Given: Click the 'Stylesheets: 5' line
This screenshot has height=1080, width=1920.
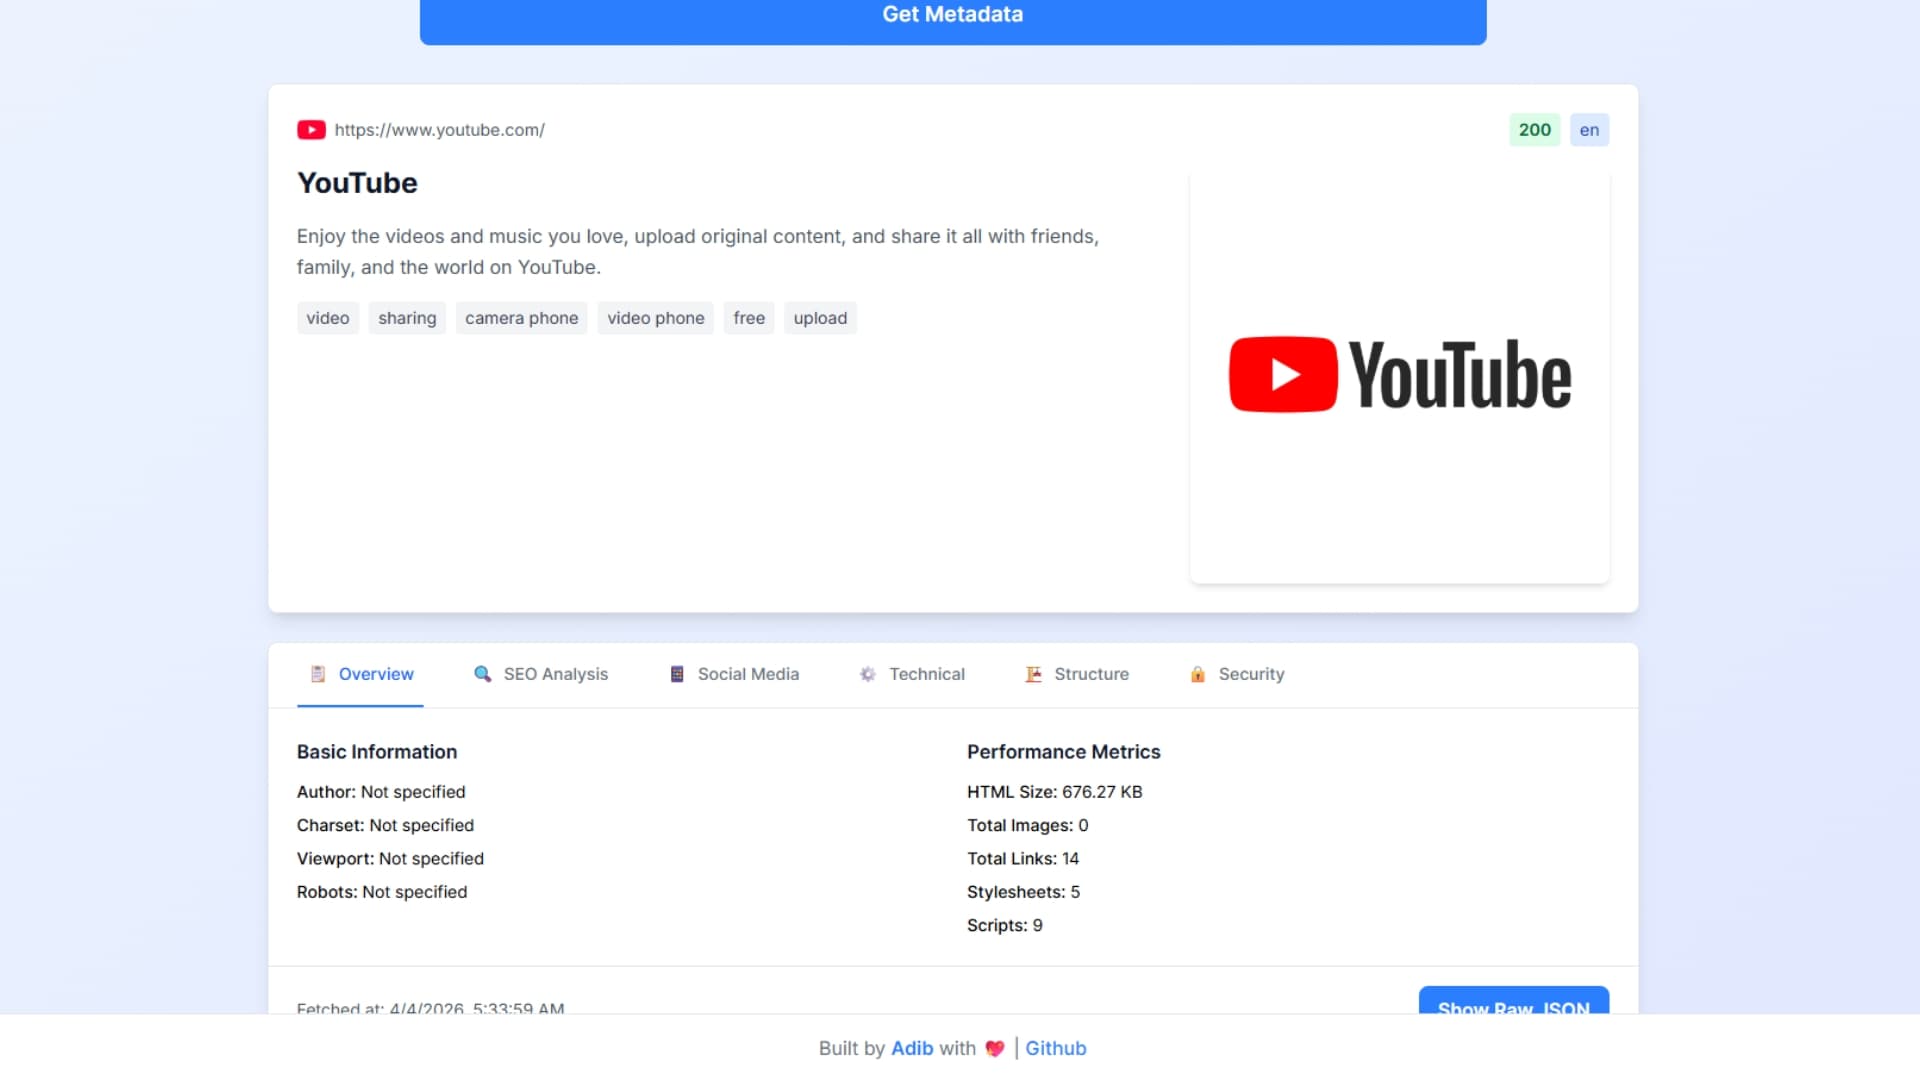Looking at the screenshot, I should click(x=1023, y=892).
